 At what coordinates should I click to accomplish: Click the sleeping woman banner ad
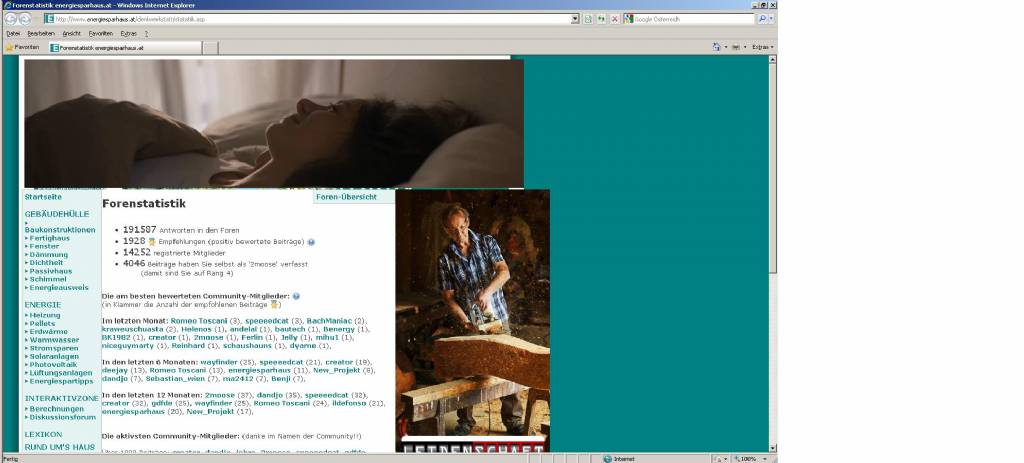click(274, 123)
